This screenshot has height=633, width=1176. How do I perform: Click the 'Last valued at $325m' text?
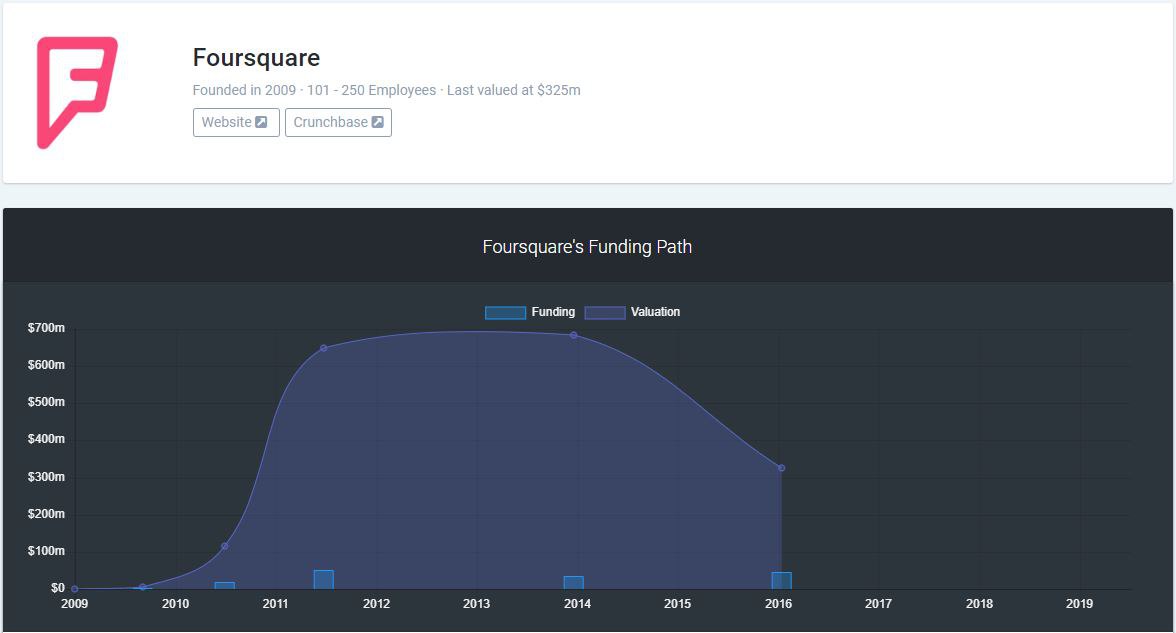(514, 90)
